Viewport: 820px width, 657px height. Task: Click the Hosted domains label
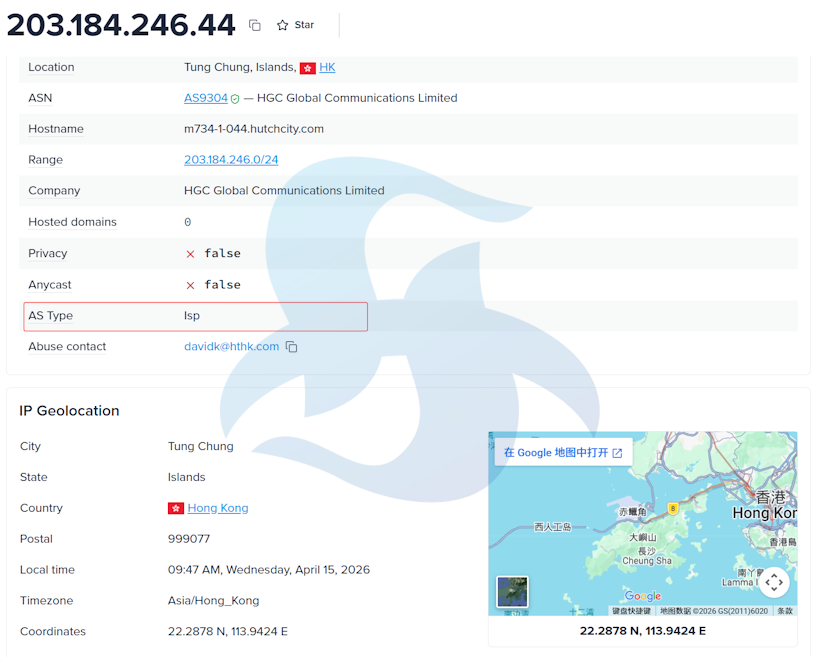pos(72,222)
